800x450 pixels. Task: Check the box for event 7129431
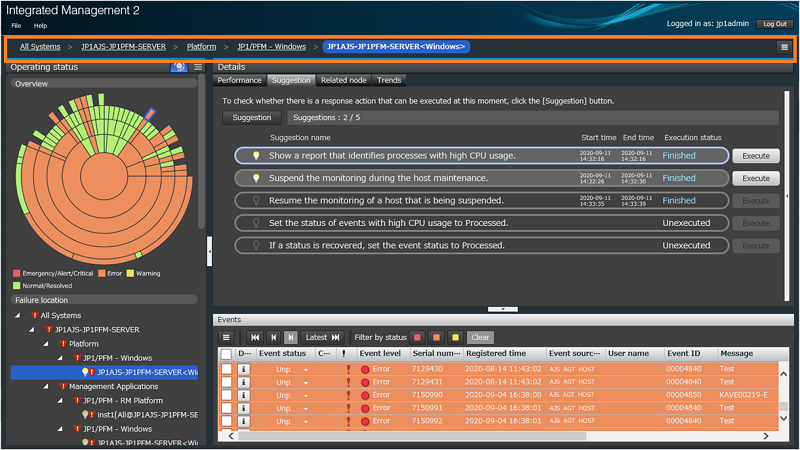point(227,382)
